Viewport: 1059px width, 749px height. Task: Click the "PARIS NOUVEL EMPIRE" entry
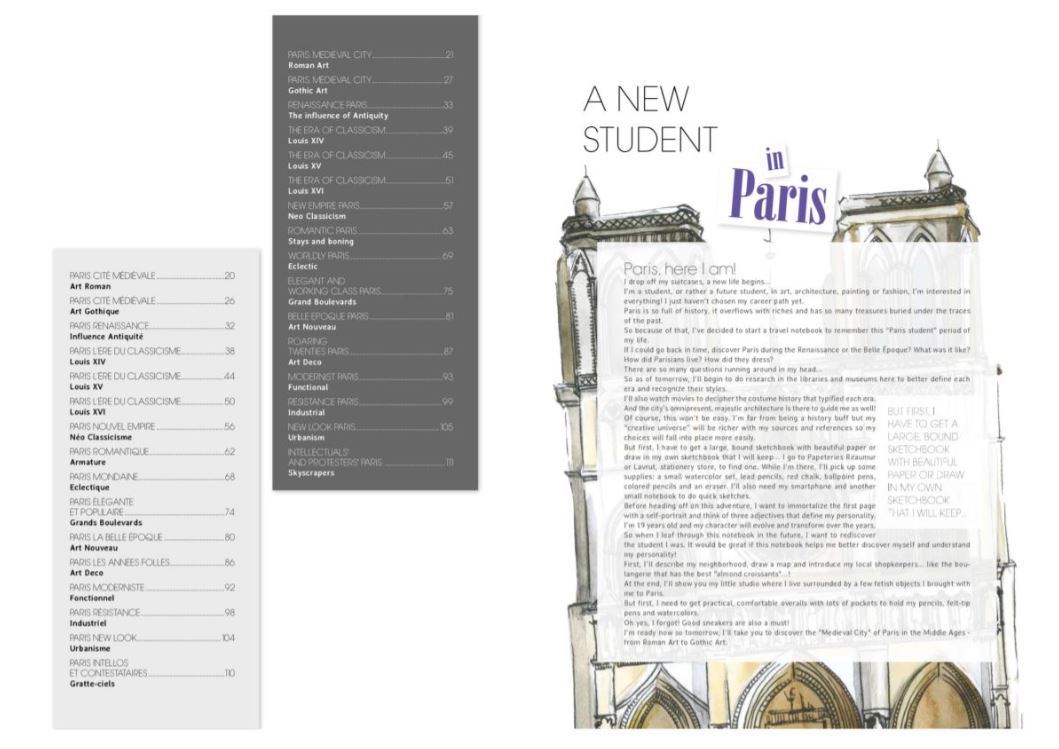coord(152,426)
